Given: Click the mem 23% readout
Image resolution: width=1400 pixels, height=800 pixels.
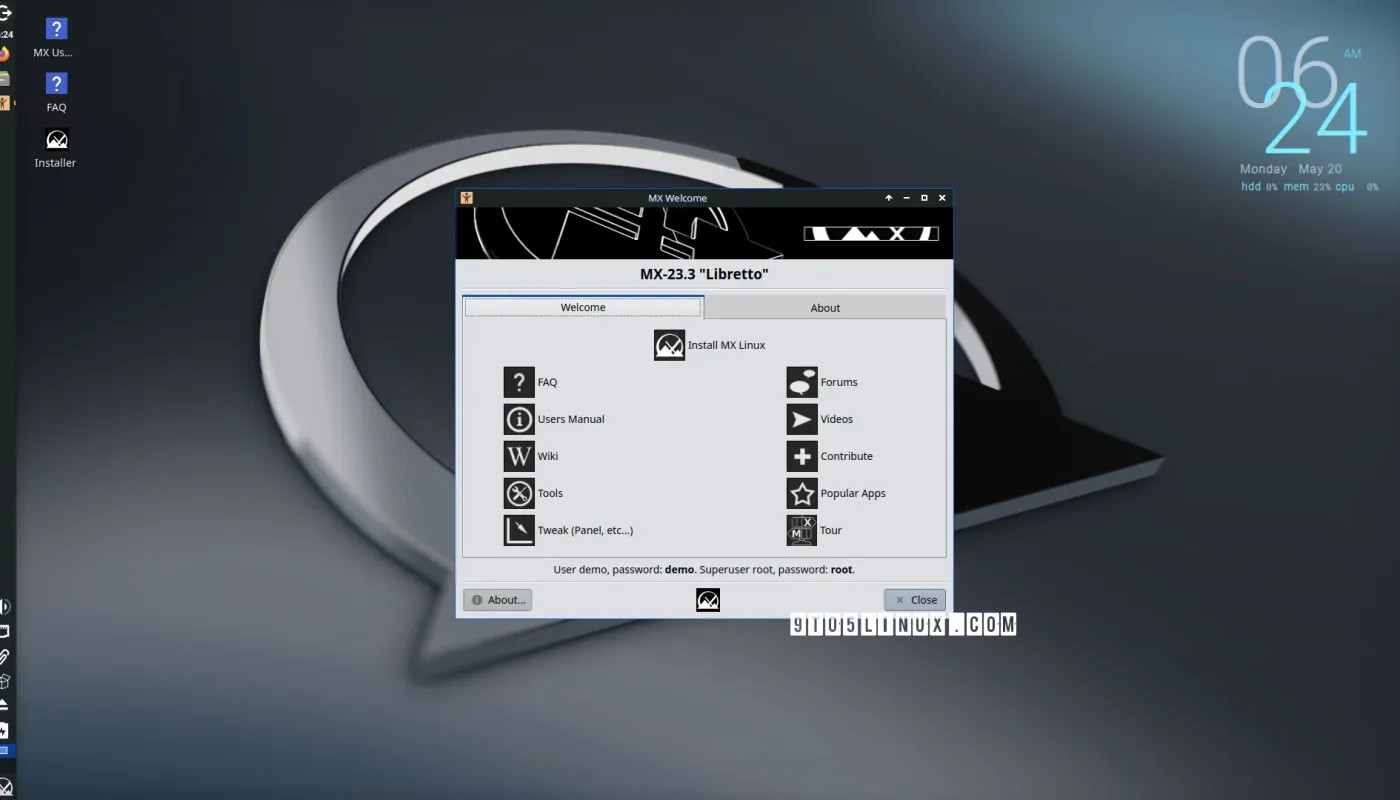Looking at the screenshot, I should point(1307,187).
